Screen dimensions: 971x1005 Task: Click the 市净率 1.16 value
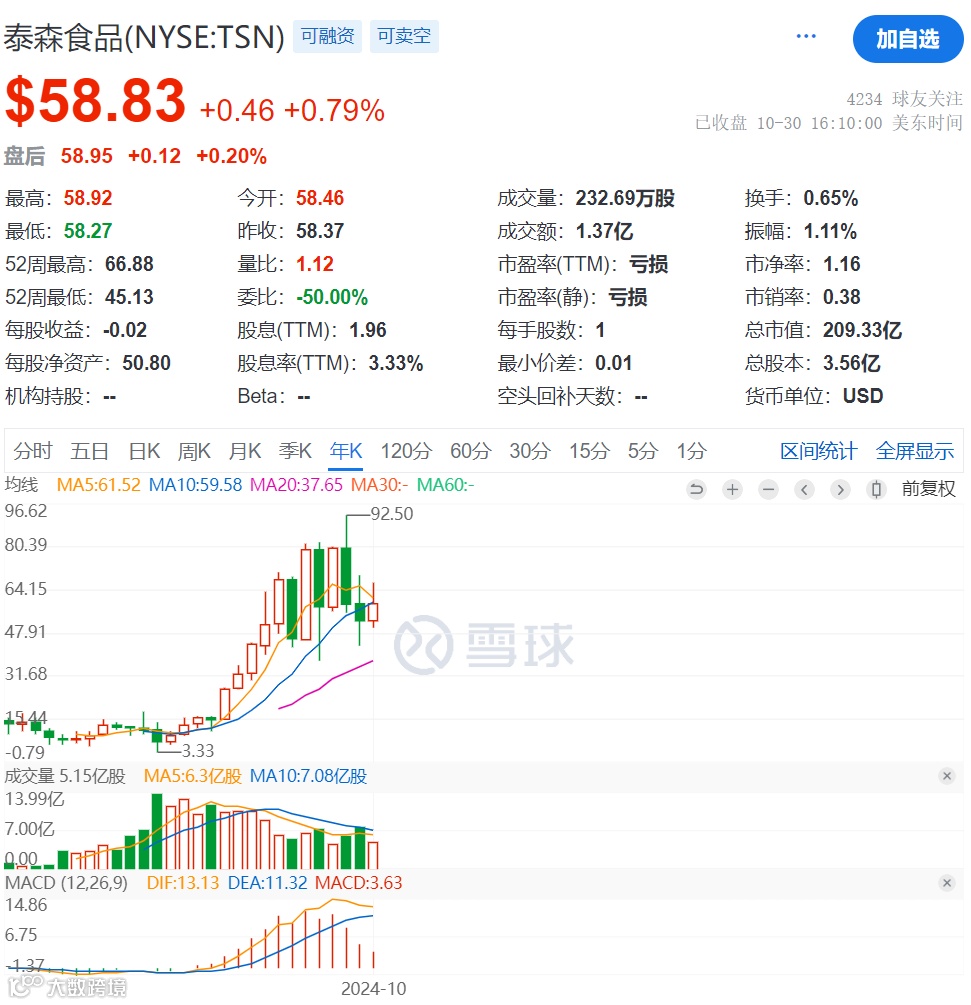pyautogui.click(x=842, y=264)
